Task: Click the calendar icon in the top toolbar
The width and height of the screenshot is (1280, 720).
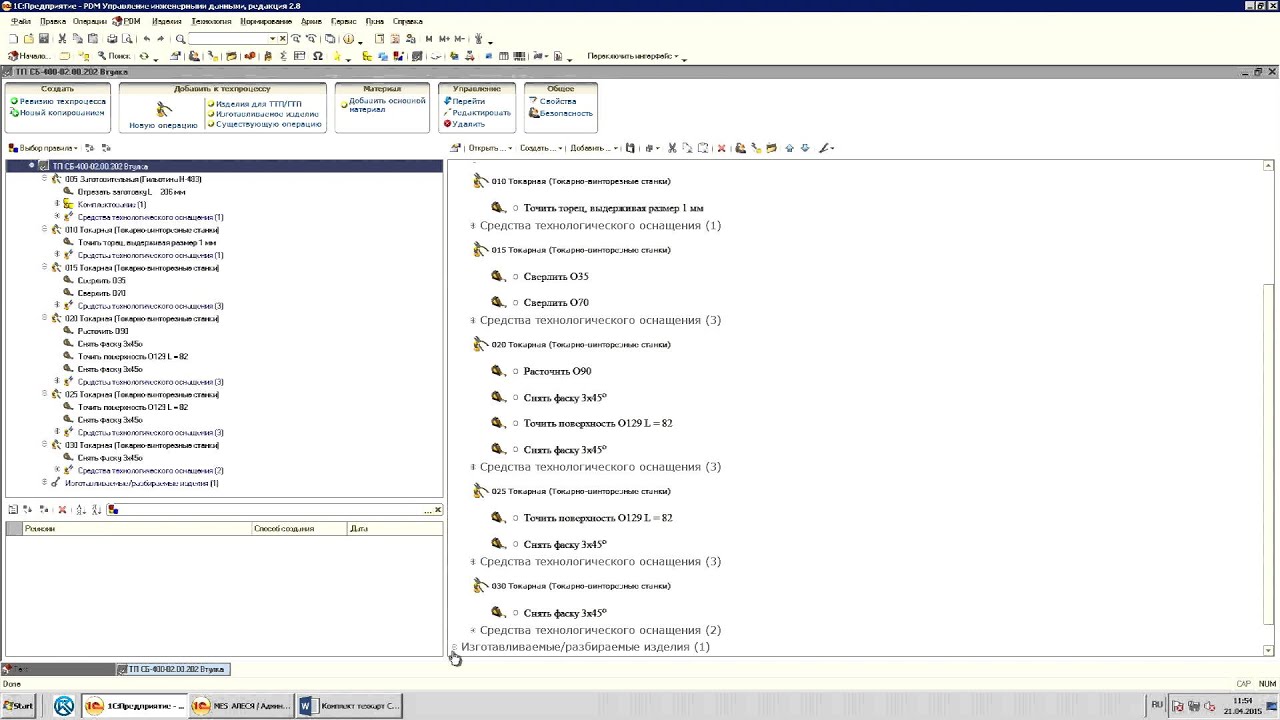Action: coord(396,39)
